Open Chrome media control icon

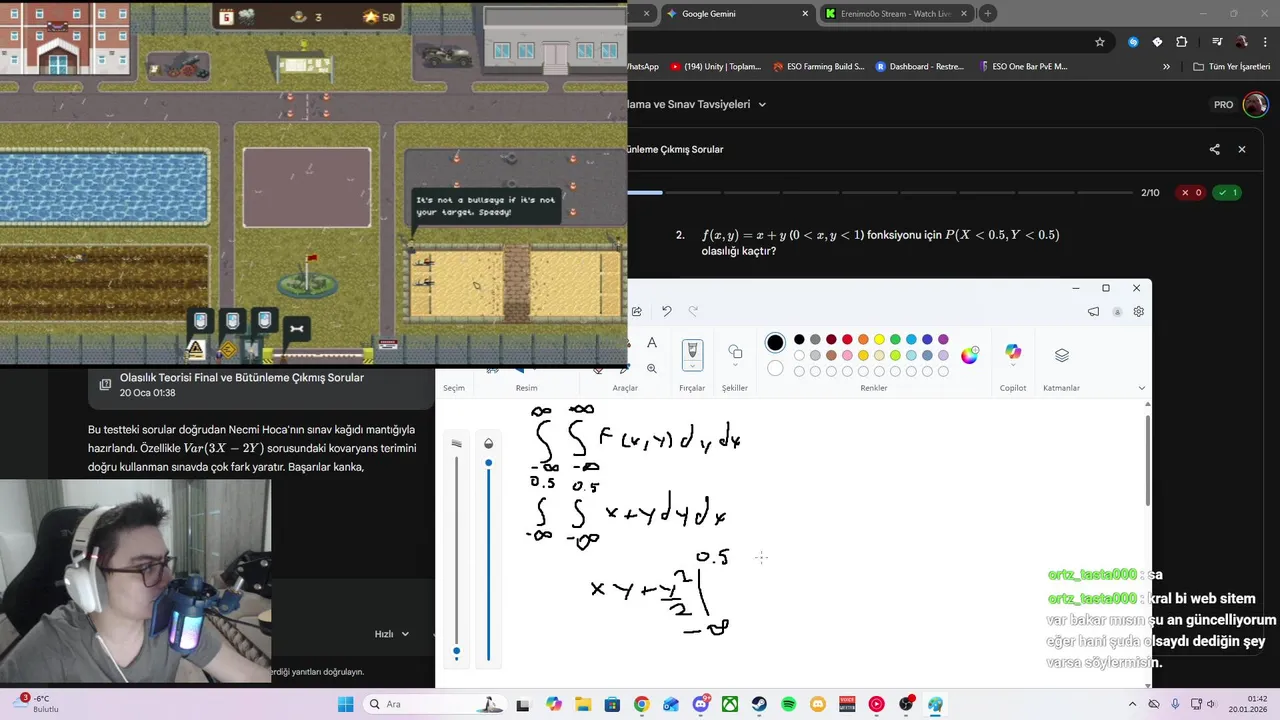pyautogui.click(x=1217, y=42)
